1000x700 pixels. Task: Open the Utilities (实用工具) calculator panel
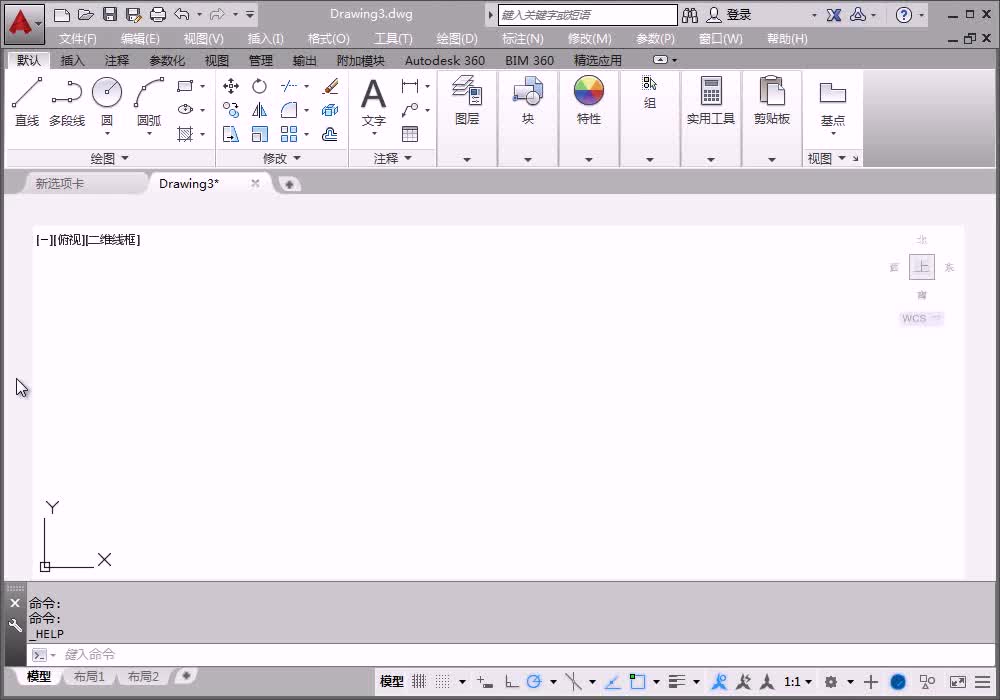[x=710, y=100]
